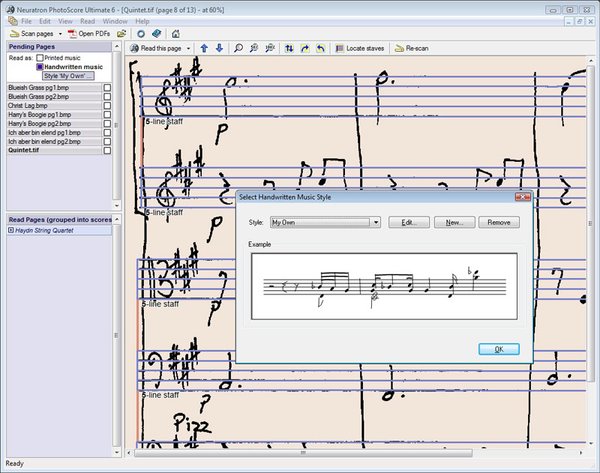The image size is (600, 473).
Task: Open the Scan pages dropdown arrow
Action: [60, 34]
